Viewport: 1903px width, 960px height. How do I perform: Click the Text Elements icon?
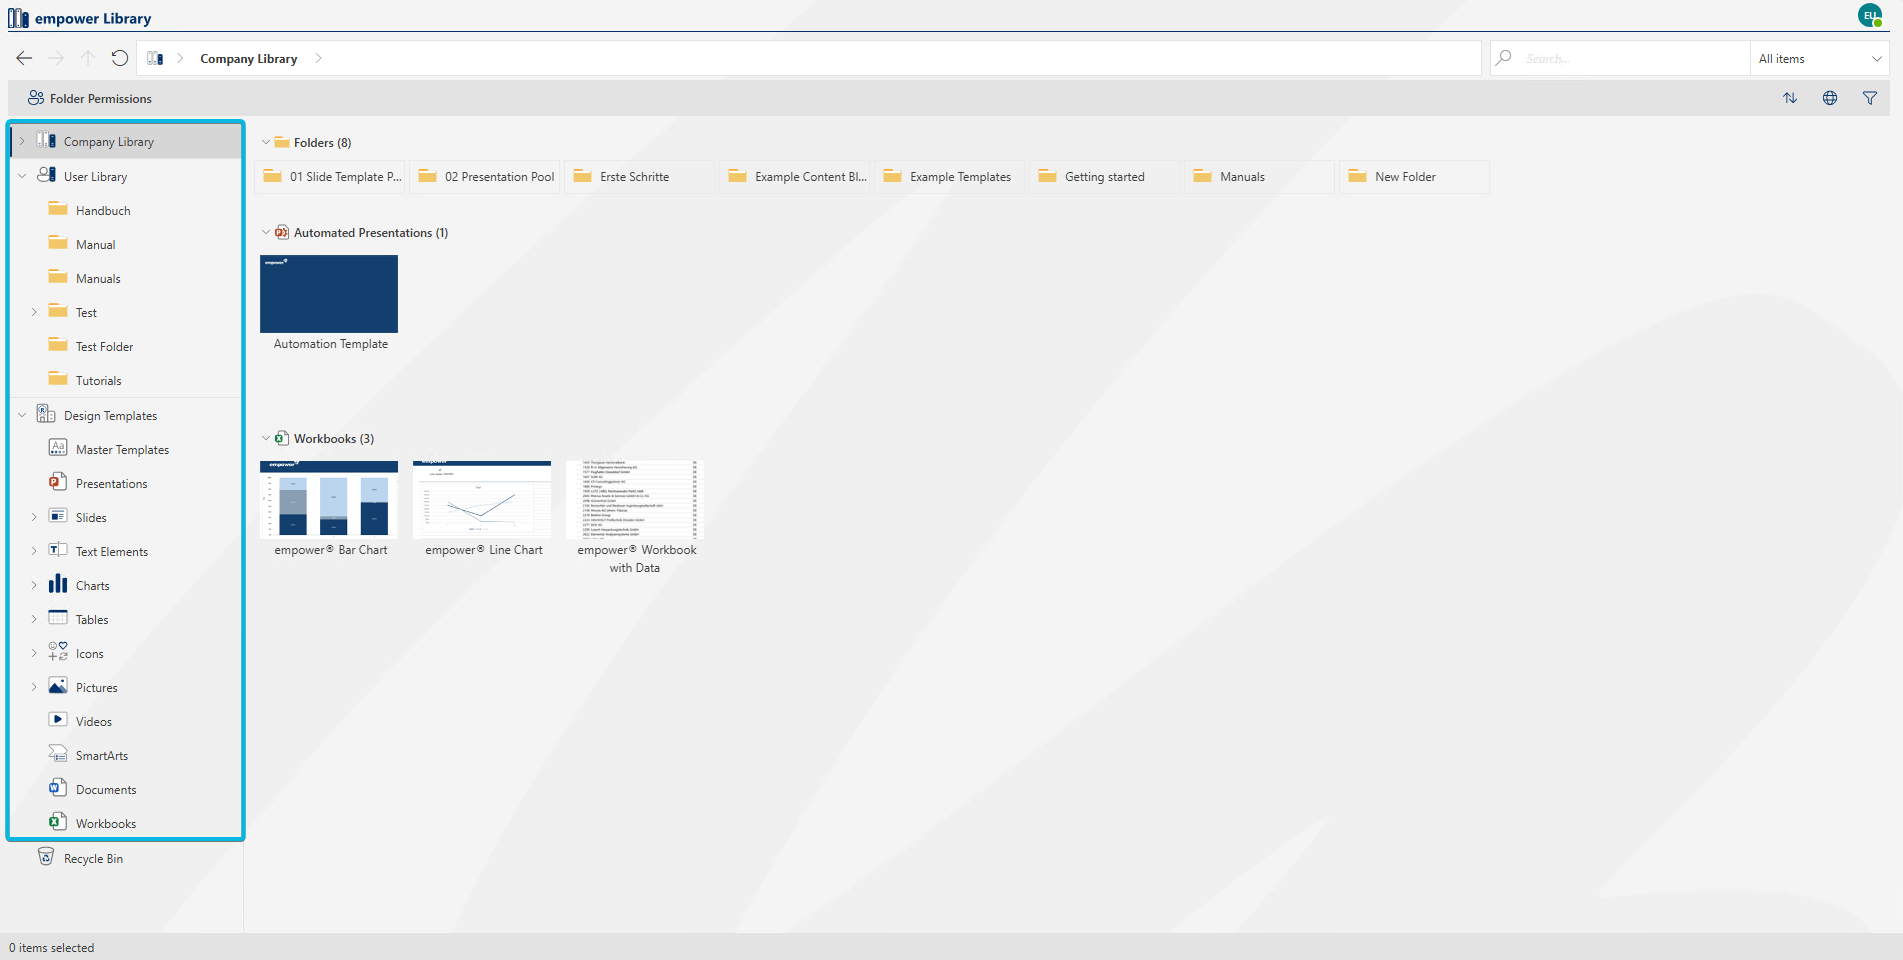click(x=58, y=550)
